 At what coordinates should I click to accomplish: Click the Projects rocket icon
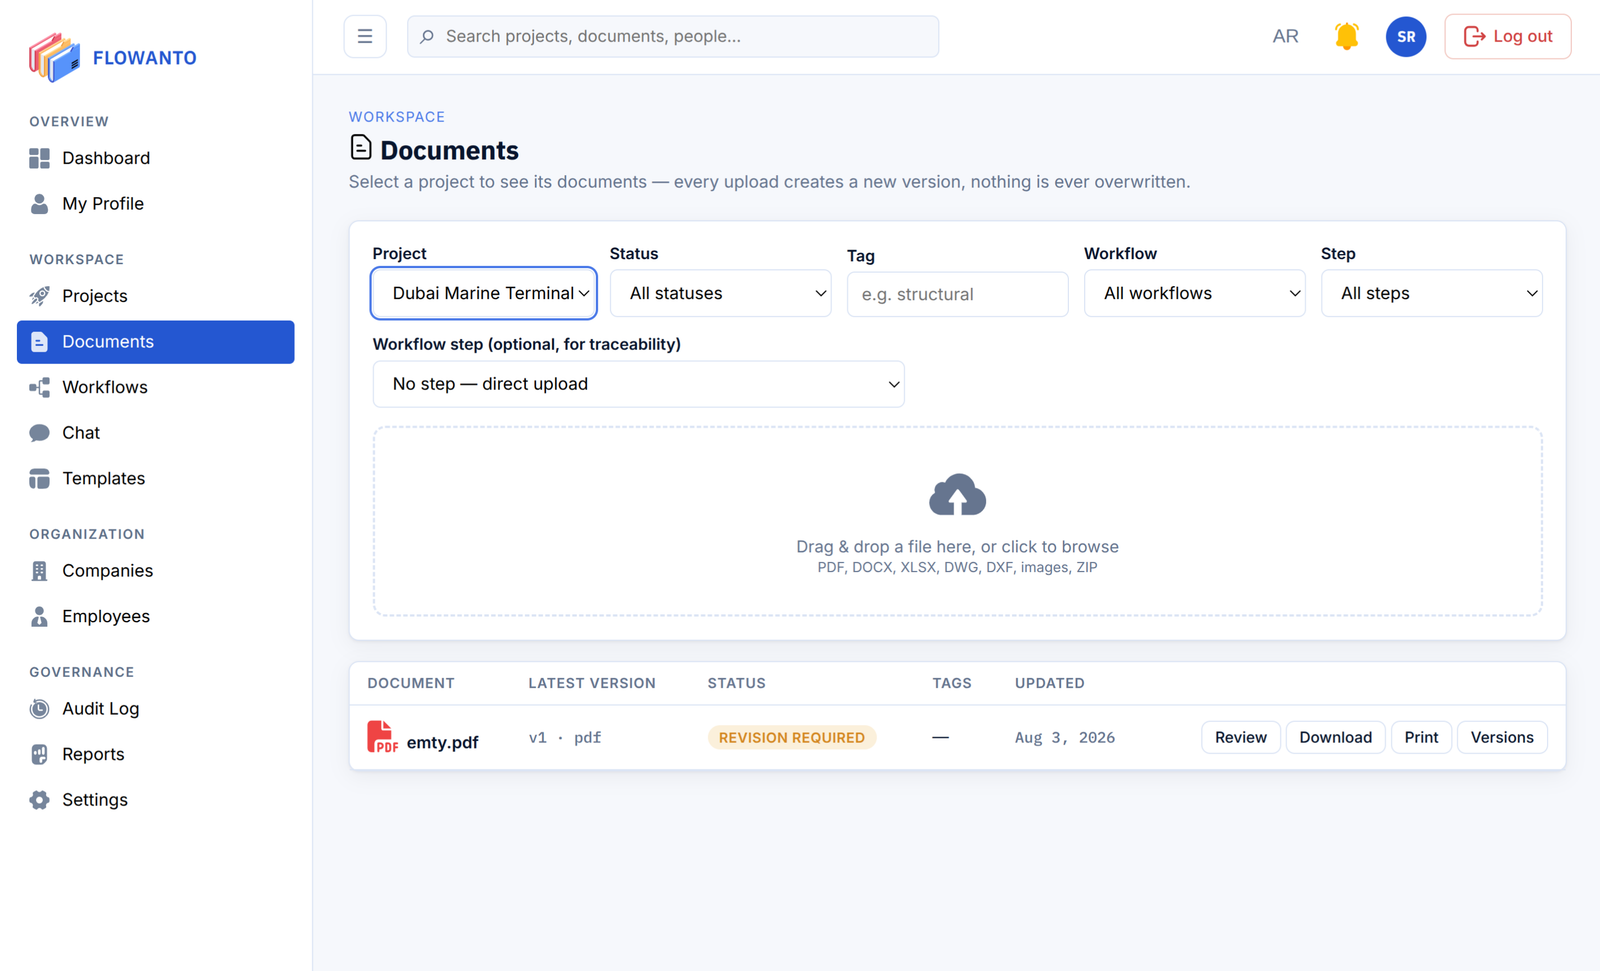[x=39, y=296]
